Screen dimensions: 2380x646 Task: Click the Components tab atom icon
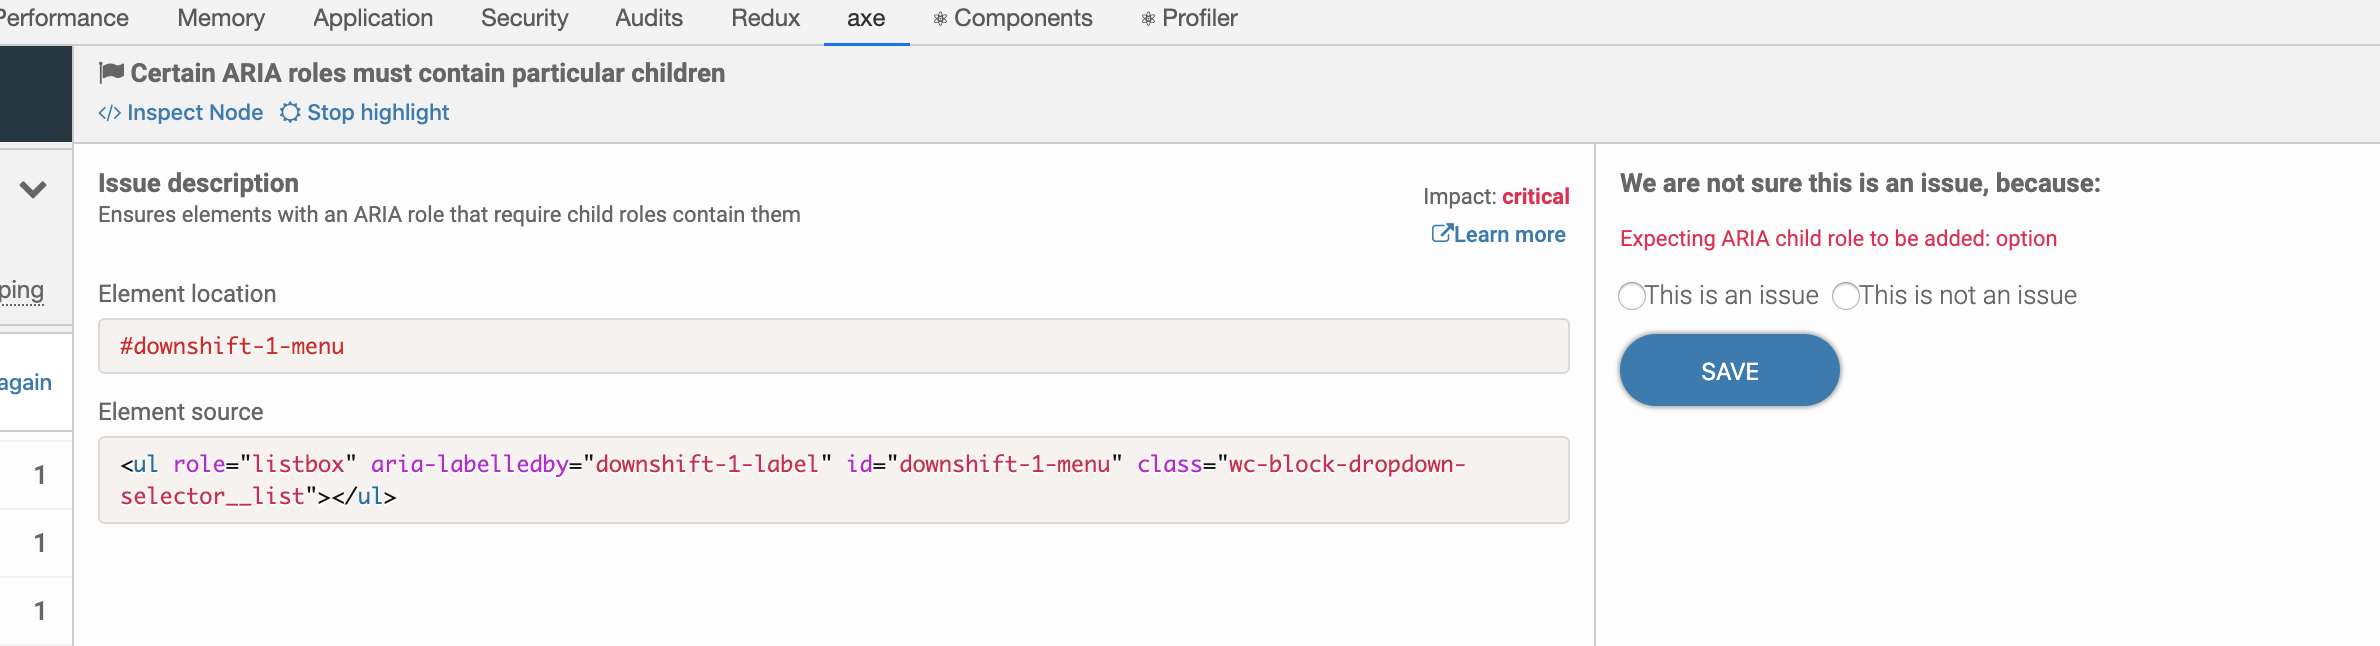tap(940, 19)
